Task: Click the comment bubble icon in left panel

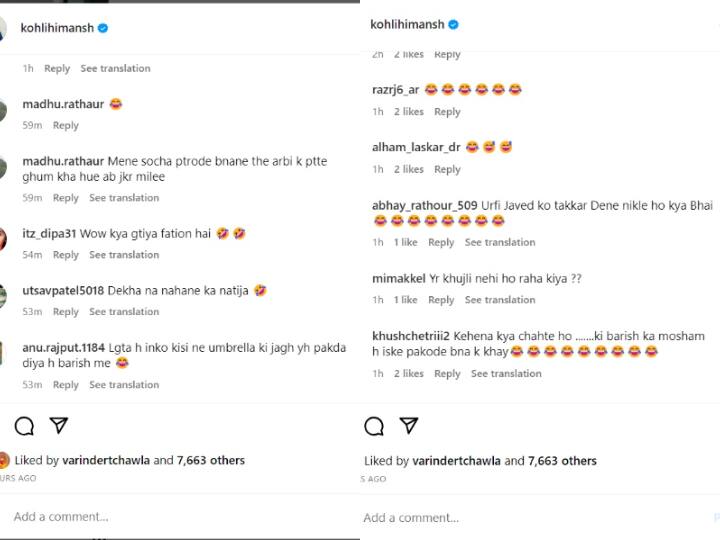Action: pos(24,426)
